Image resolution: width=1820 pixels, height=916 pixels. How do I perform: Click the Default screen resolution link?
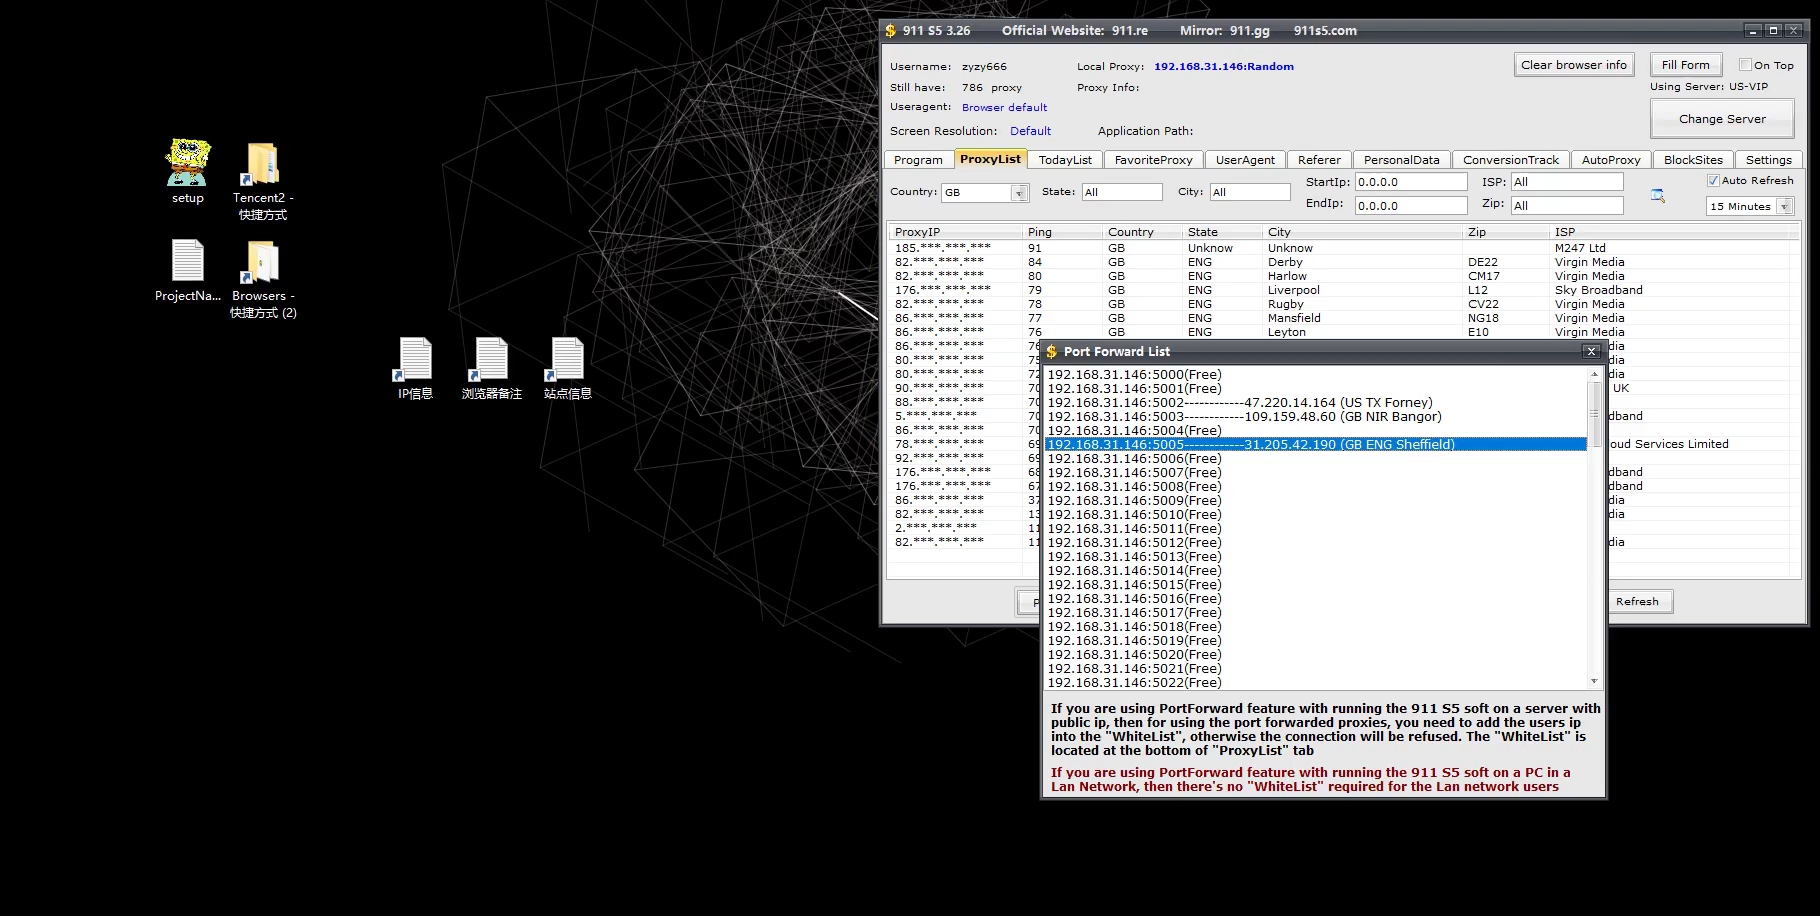click(x=1030, y=131)
